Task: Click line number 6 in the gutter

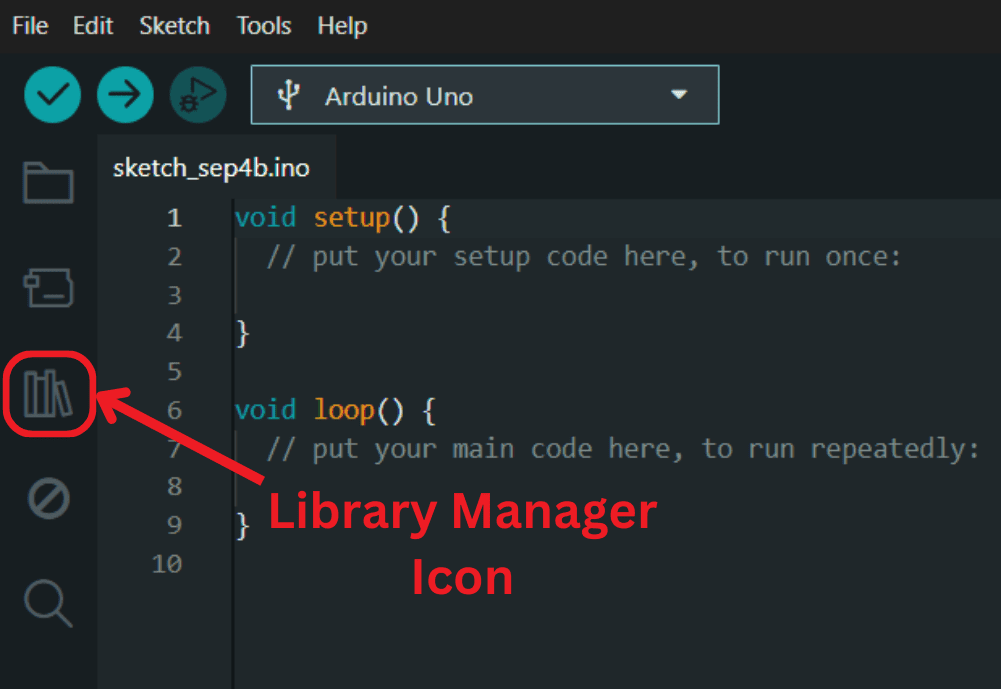Action: tap(174, 410)
